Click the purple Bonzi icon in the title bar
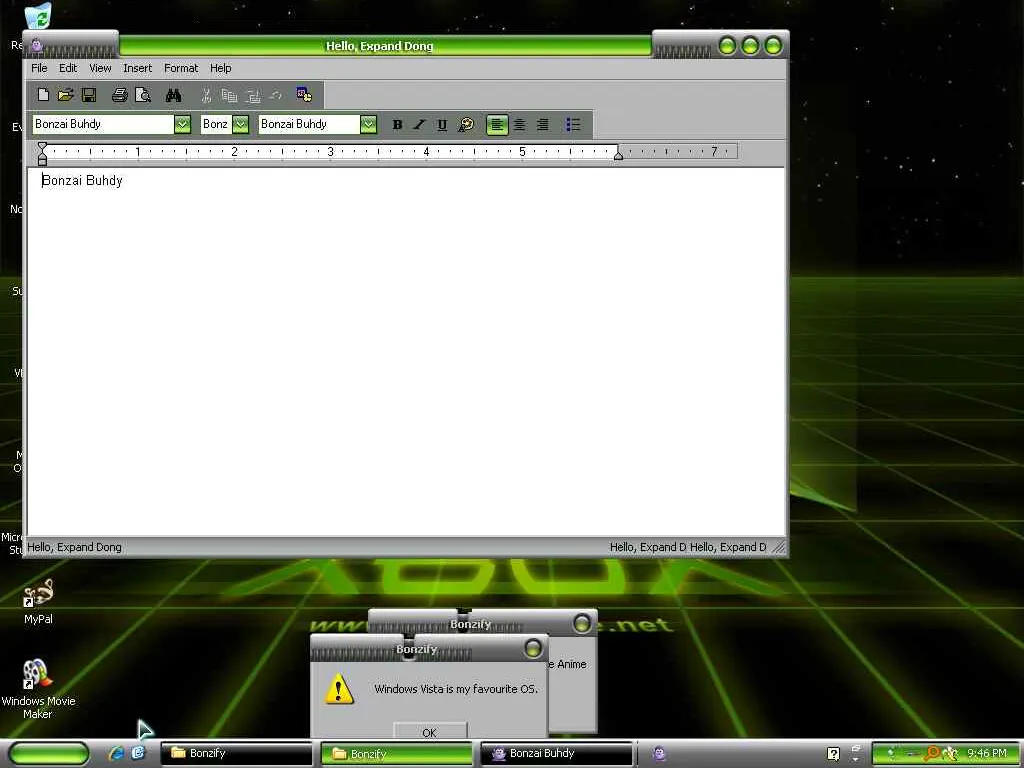The height and width of the screenshot is (768, 1024). 37,46
